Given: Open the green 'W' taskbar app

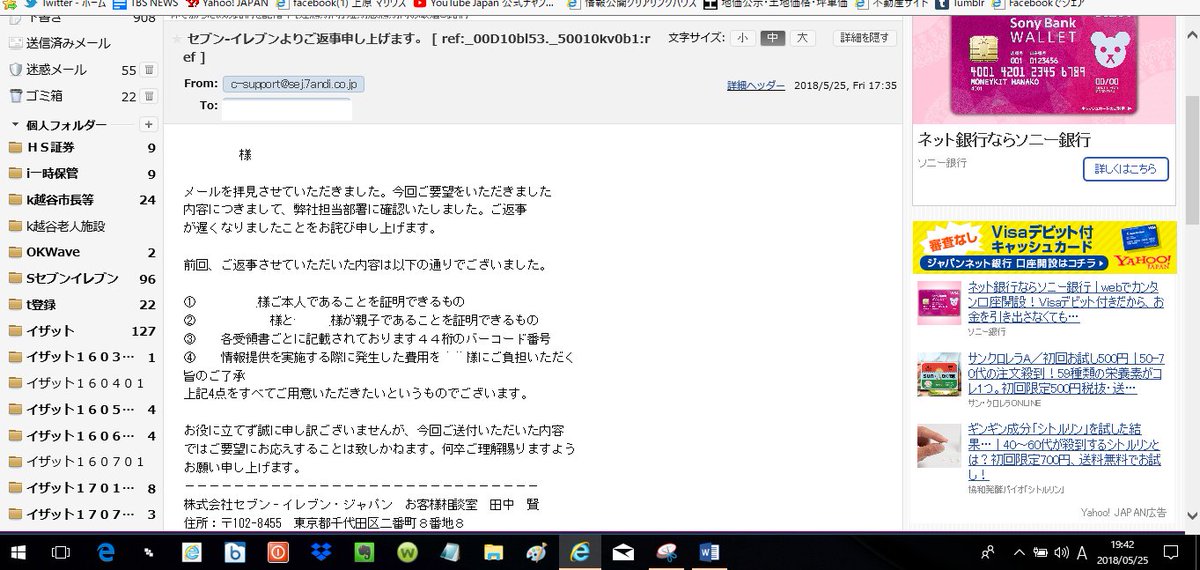Looking at the screenshot, I should point(407,552).
